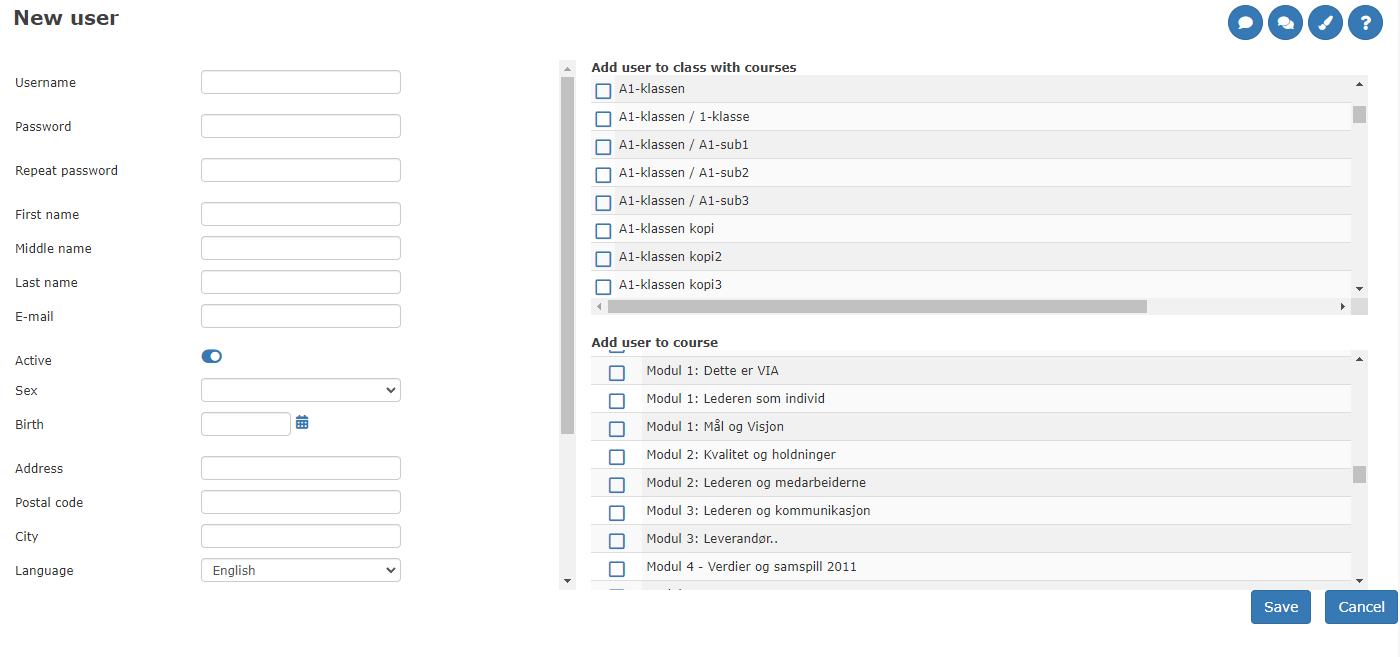The width and height of the screenshot is (1400, 657).
Task: Open the chat message icon
Action: click(x=1245, y=22)
